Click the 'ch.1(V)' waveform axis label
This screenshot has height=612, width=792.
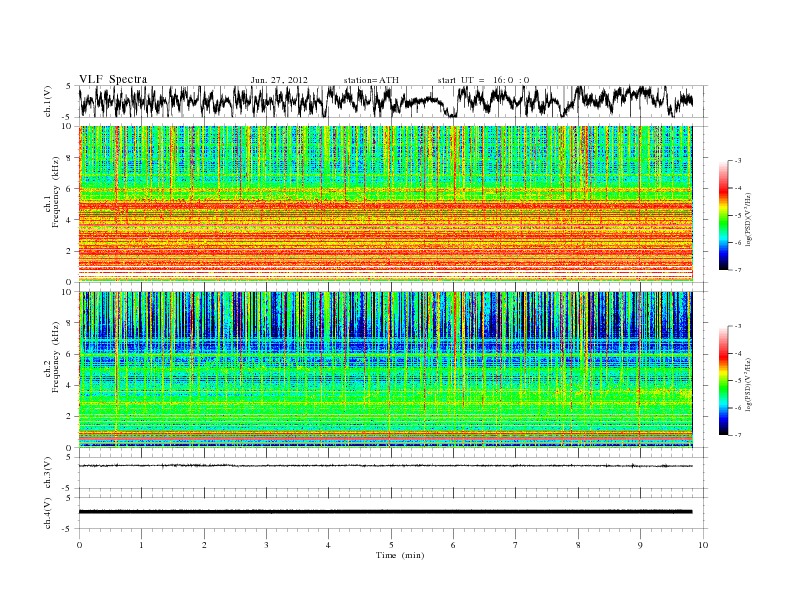pyautogui.click(x=48, y=101)
